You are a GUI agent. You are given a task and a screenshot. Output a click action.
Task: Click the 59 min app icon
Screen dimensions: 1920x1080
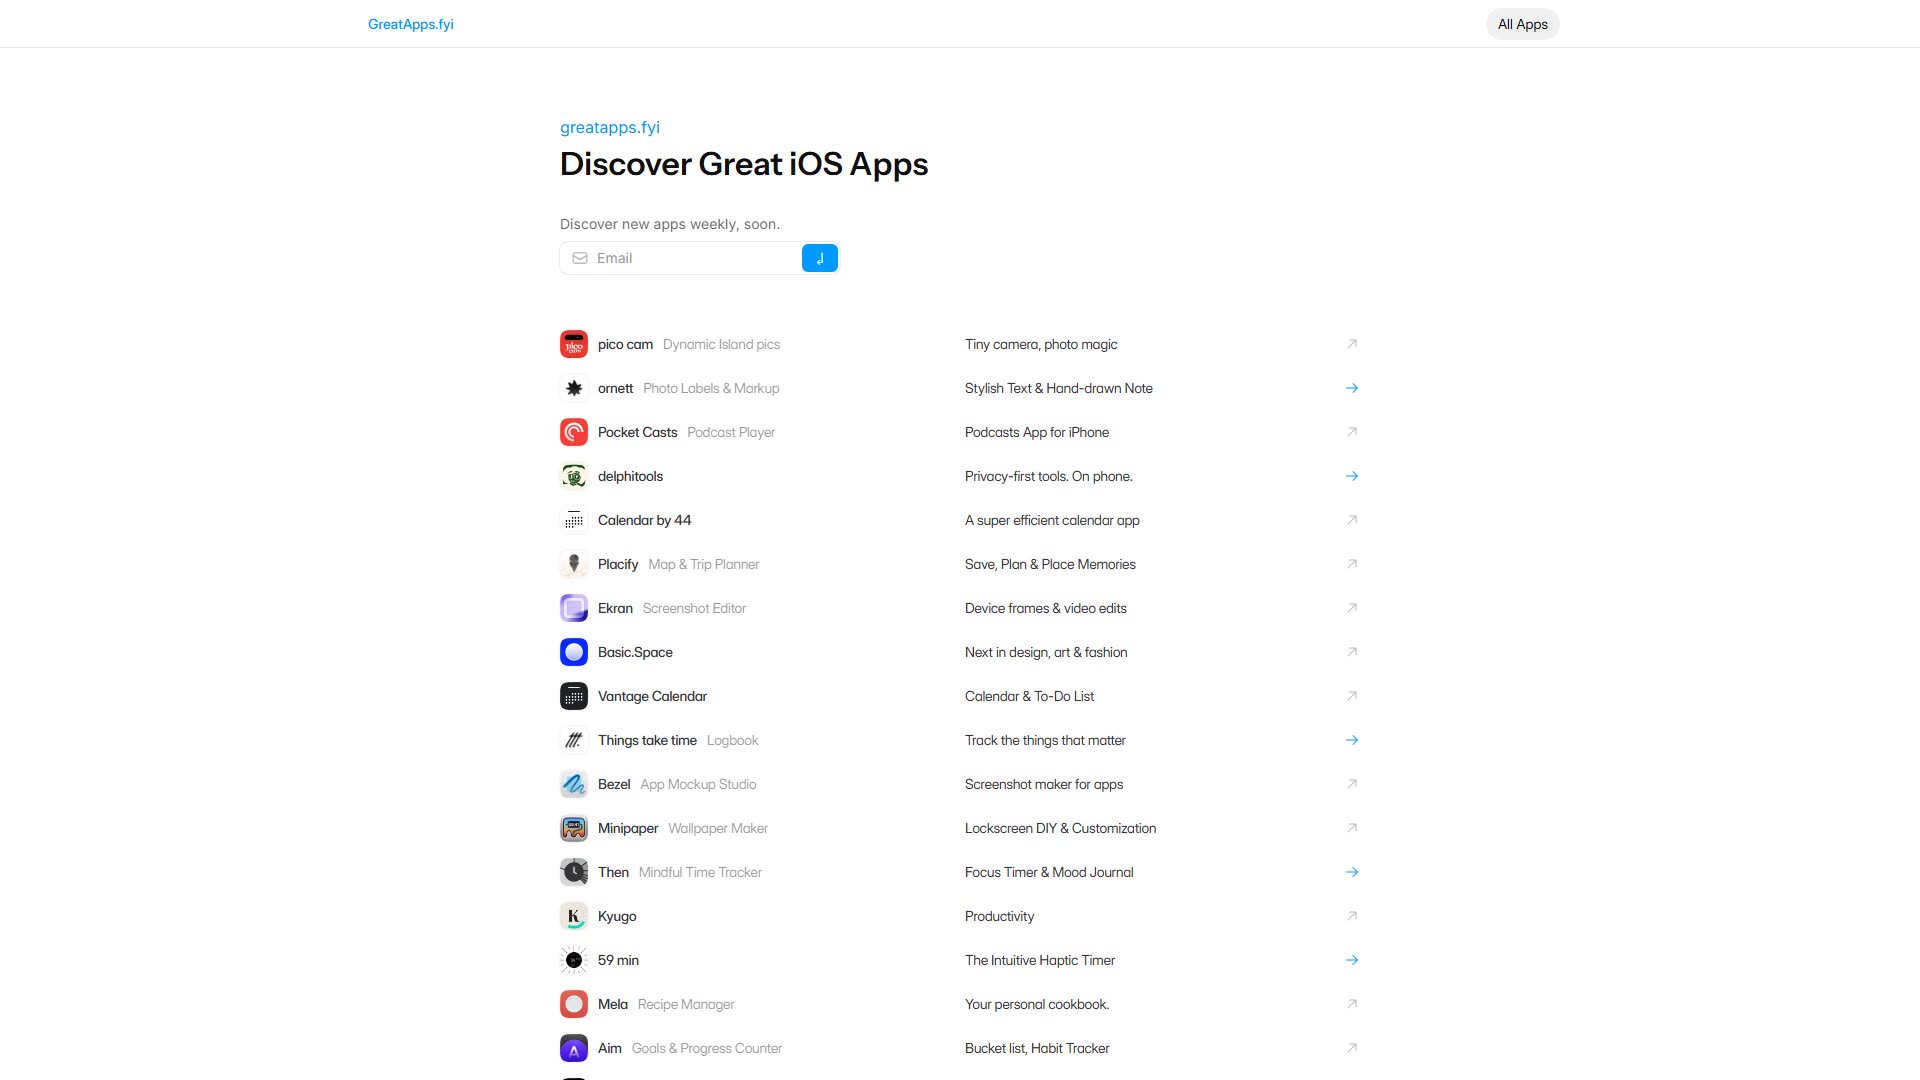coord(574,960)
